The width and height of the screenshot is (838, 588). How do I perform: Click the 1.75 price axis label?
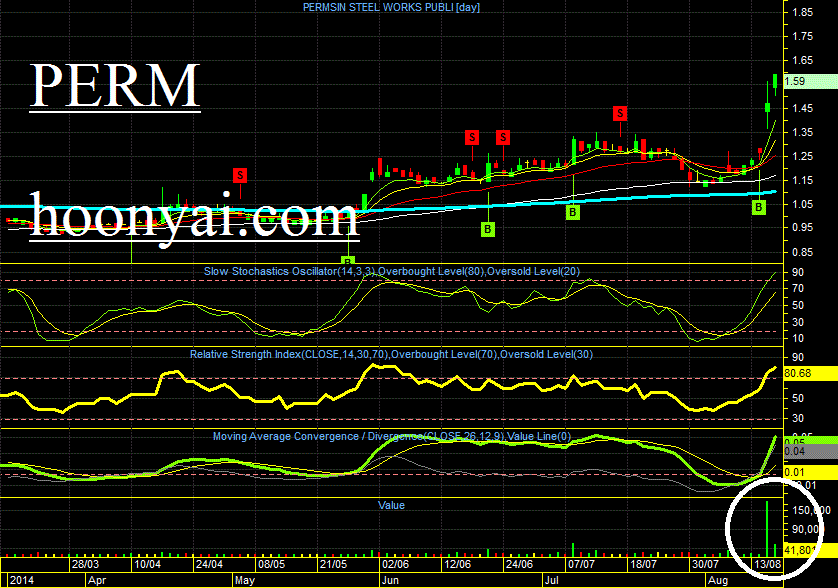(x=803, y=36)
